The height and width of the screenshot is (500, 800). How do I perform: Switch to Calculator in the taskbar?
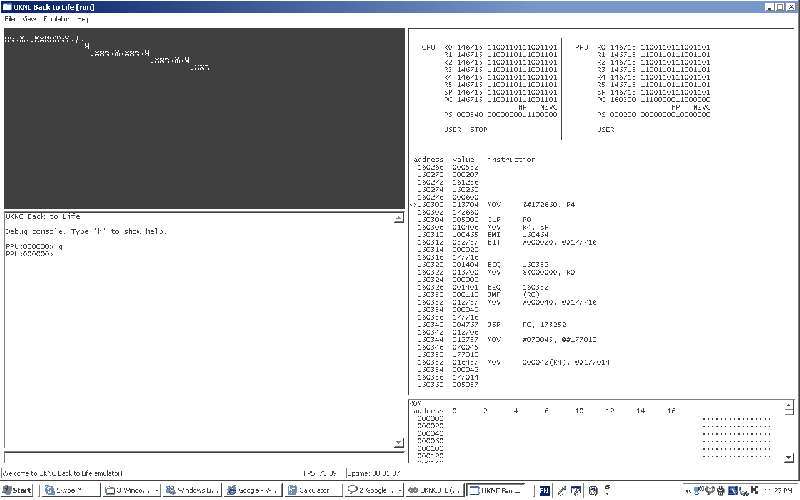(x=313, y=490)
